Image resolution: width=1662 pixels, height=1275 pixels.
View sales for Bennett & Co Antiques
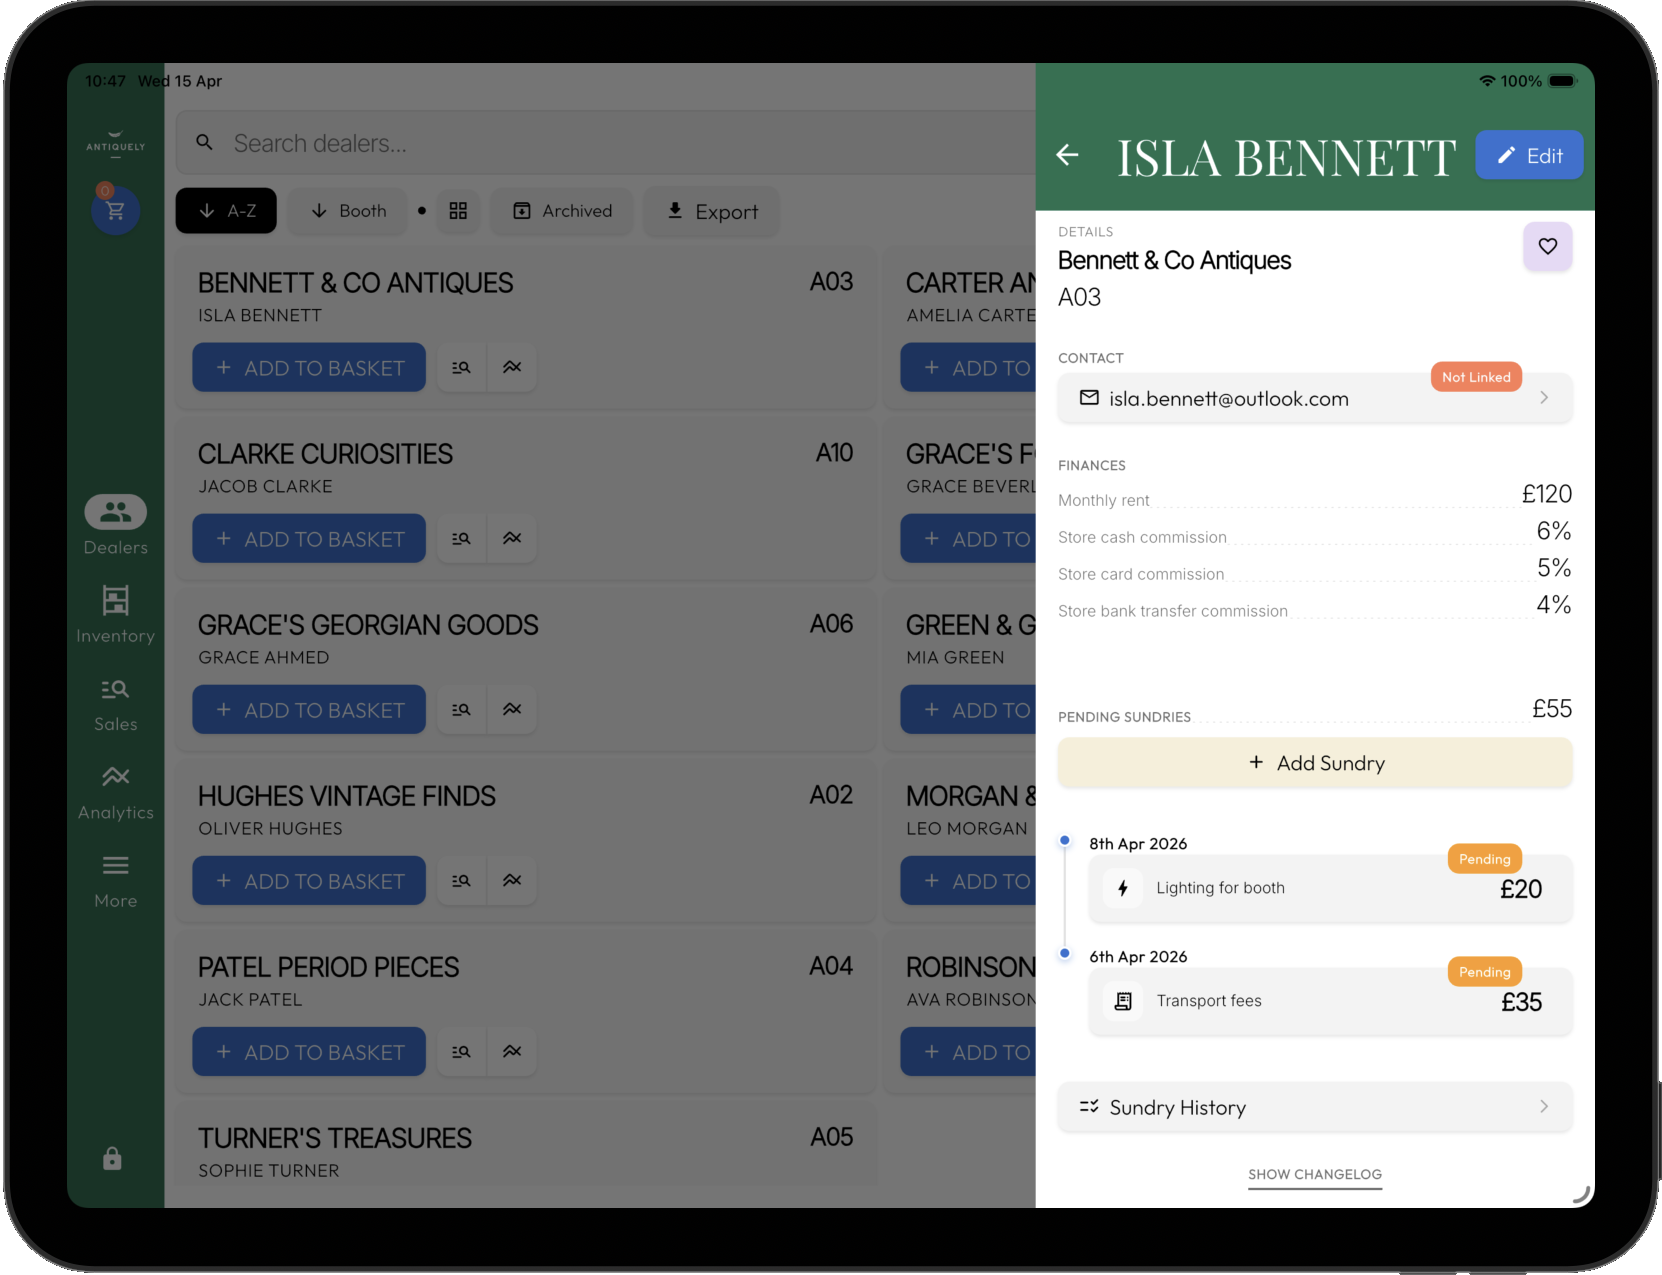[461, 367]
